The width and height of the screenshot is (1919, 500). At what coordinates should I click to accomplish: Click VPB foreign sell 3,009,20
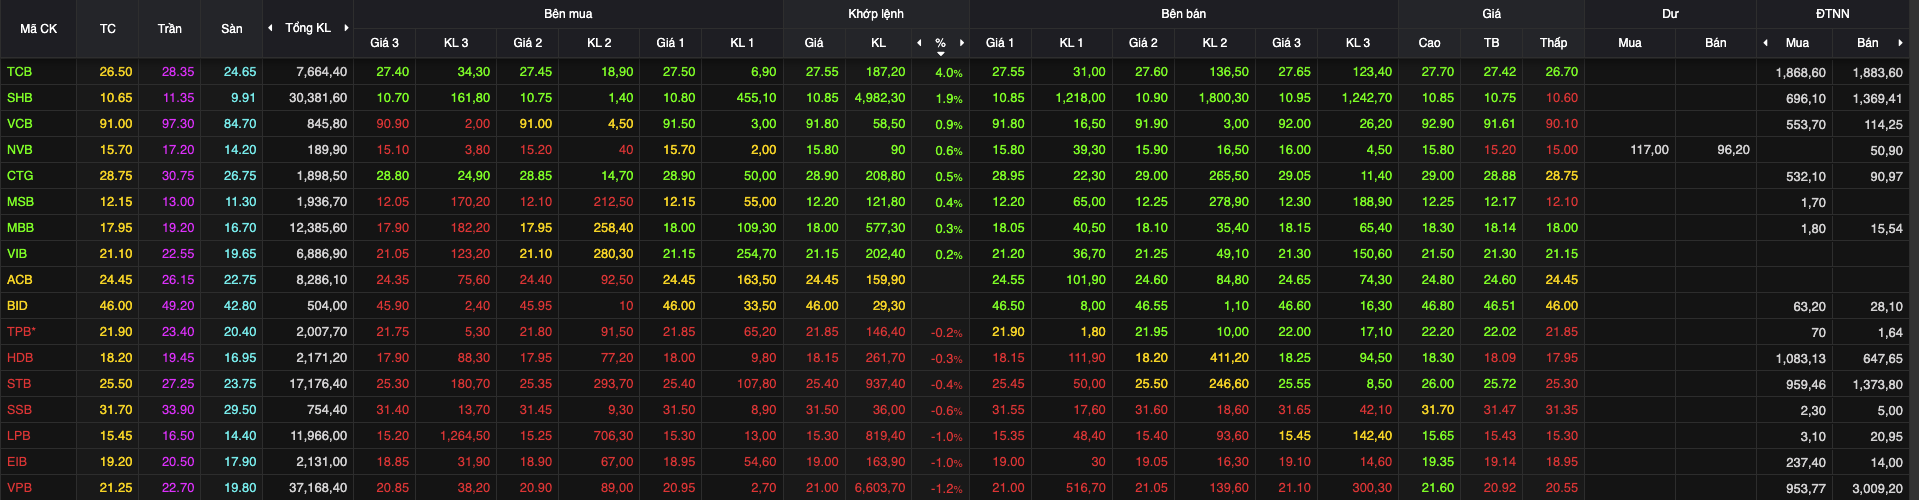[x=1877, y=488]
